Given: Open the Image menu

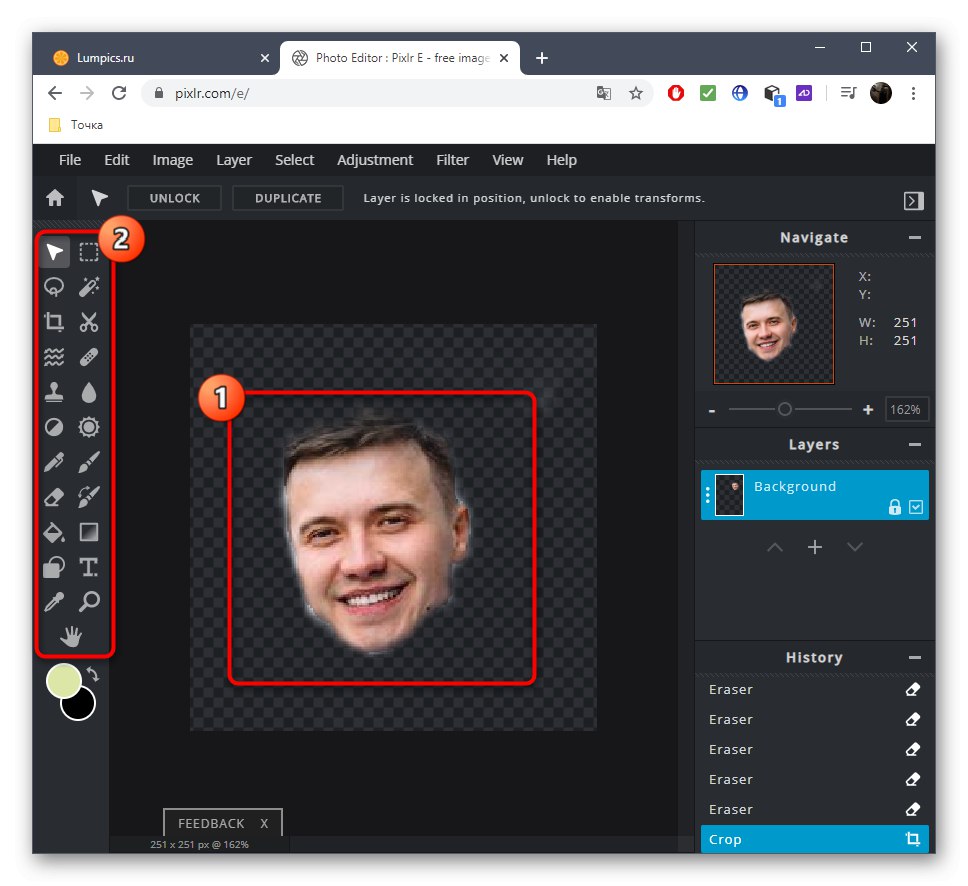Looking at the screenshot, I should coord(173,160).
